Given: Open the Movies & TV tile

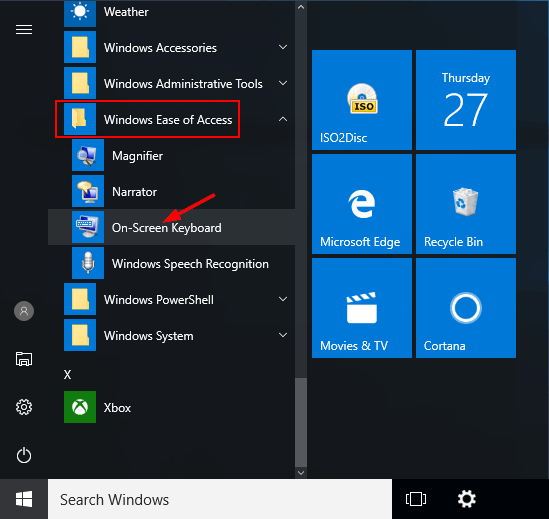Looking at the screenshot, I should 362,308.
